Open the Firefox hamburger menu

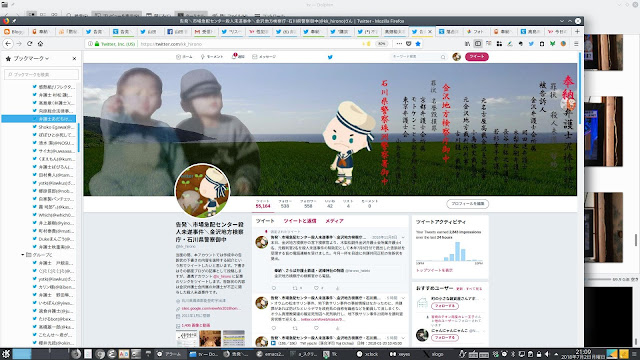point(576,44)
